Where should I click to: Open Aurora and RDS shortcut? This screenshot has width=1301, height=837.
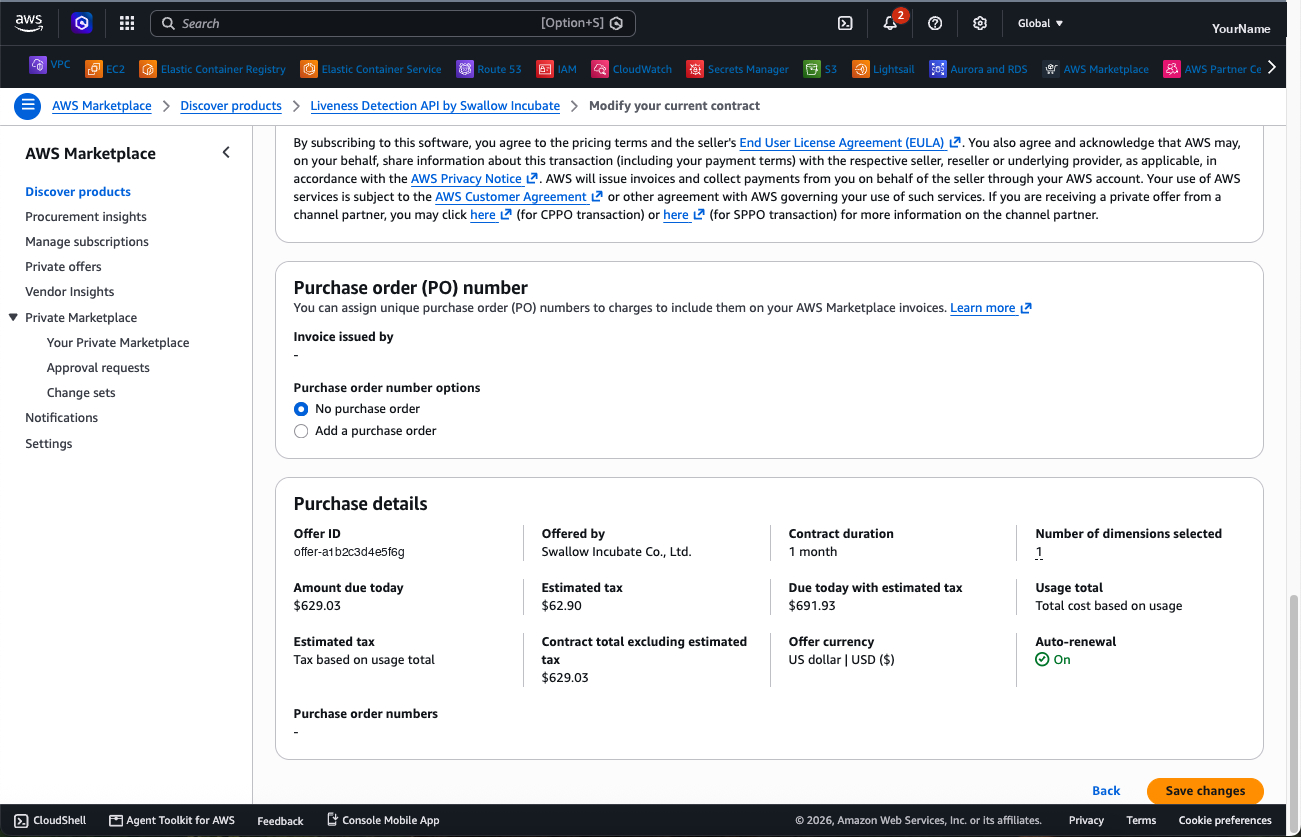click(x=978, y=69)
